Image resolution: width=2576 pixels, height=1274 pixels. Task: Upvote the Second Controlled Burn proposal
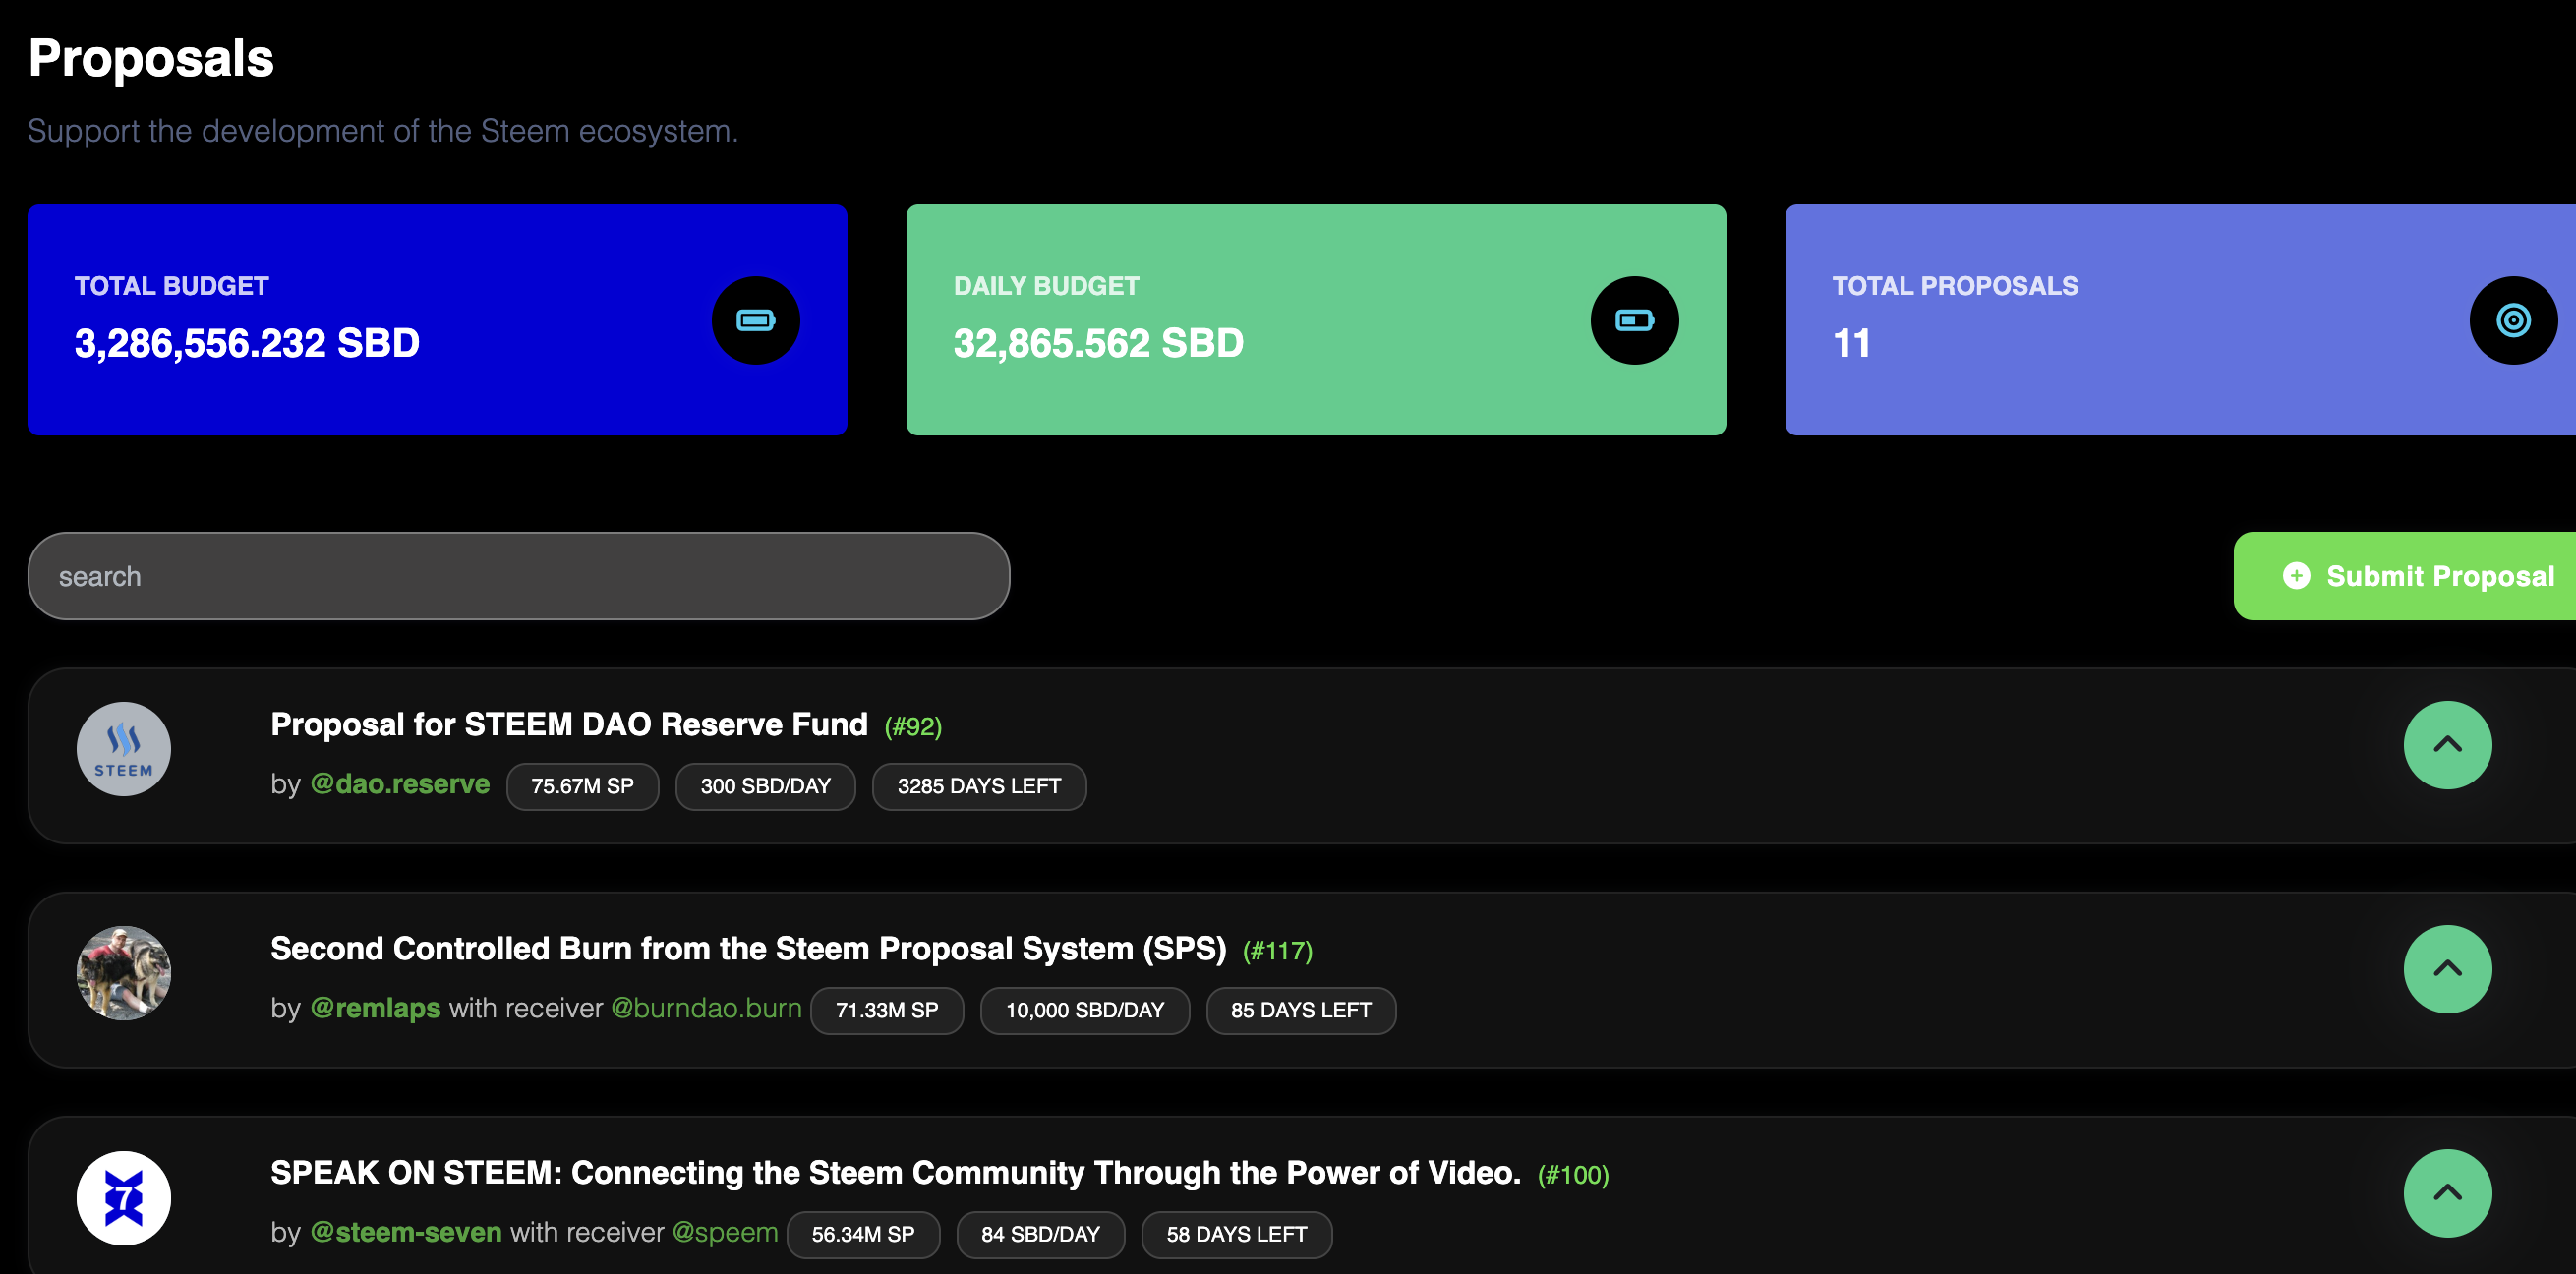(2446, 969)
